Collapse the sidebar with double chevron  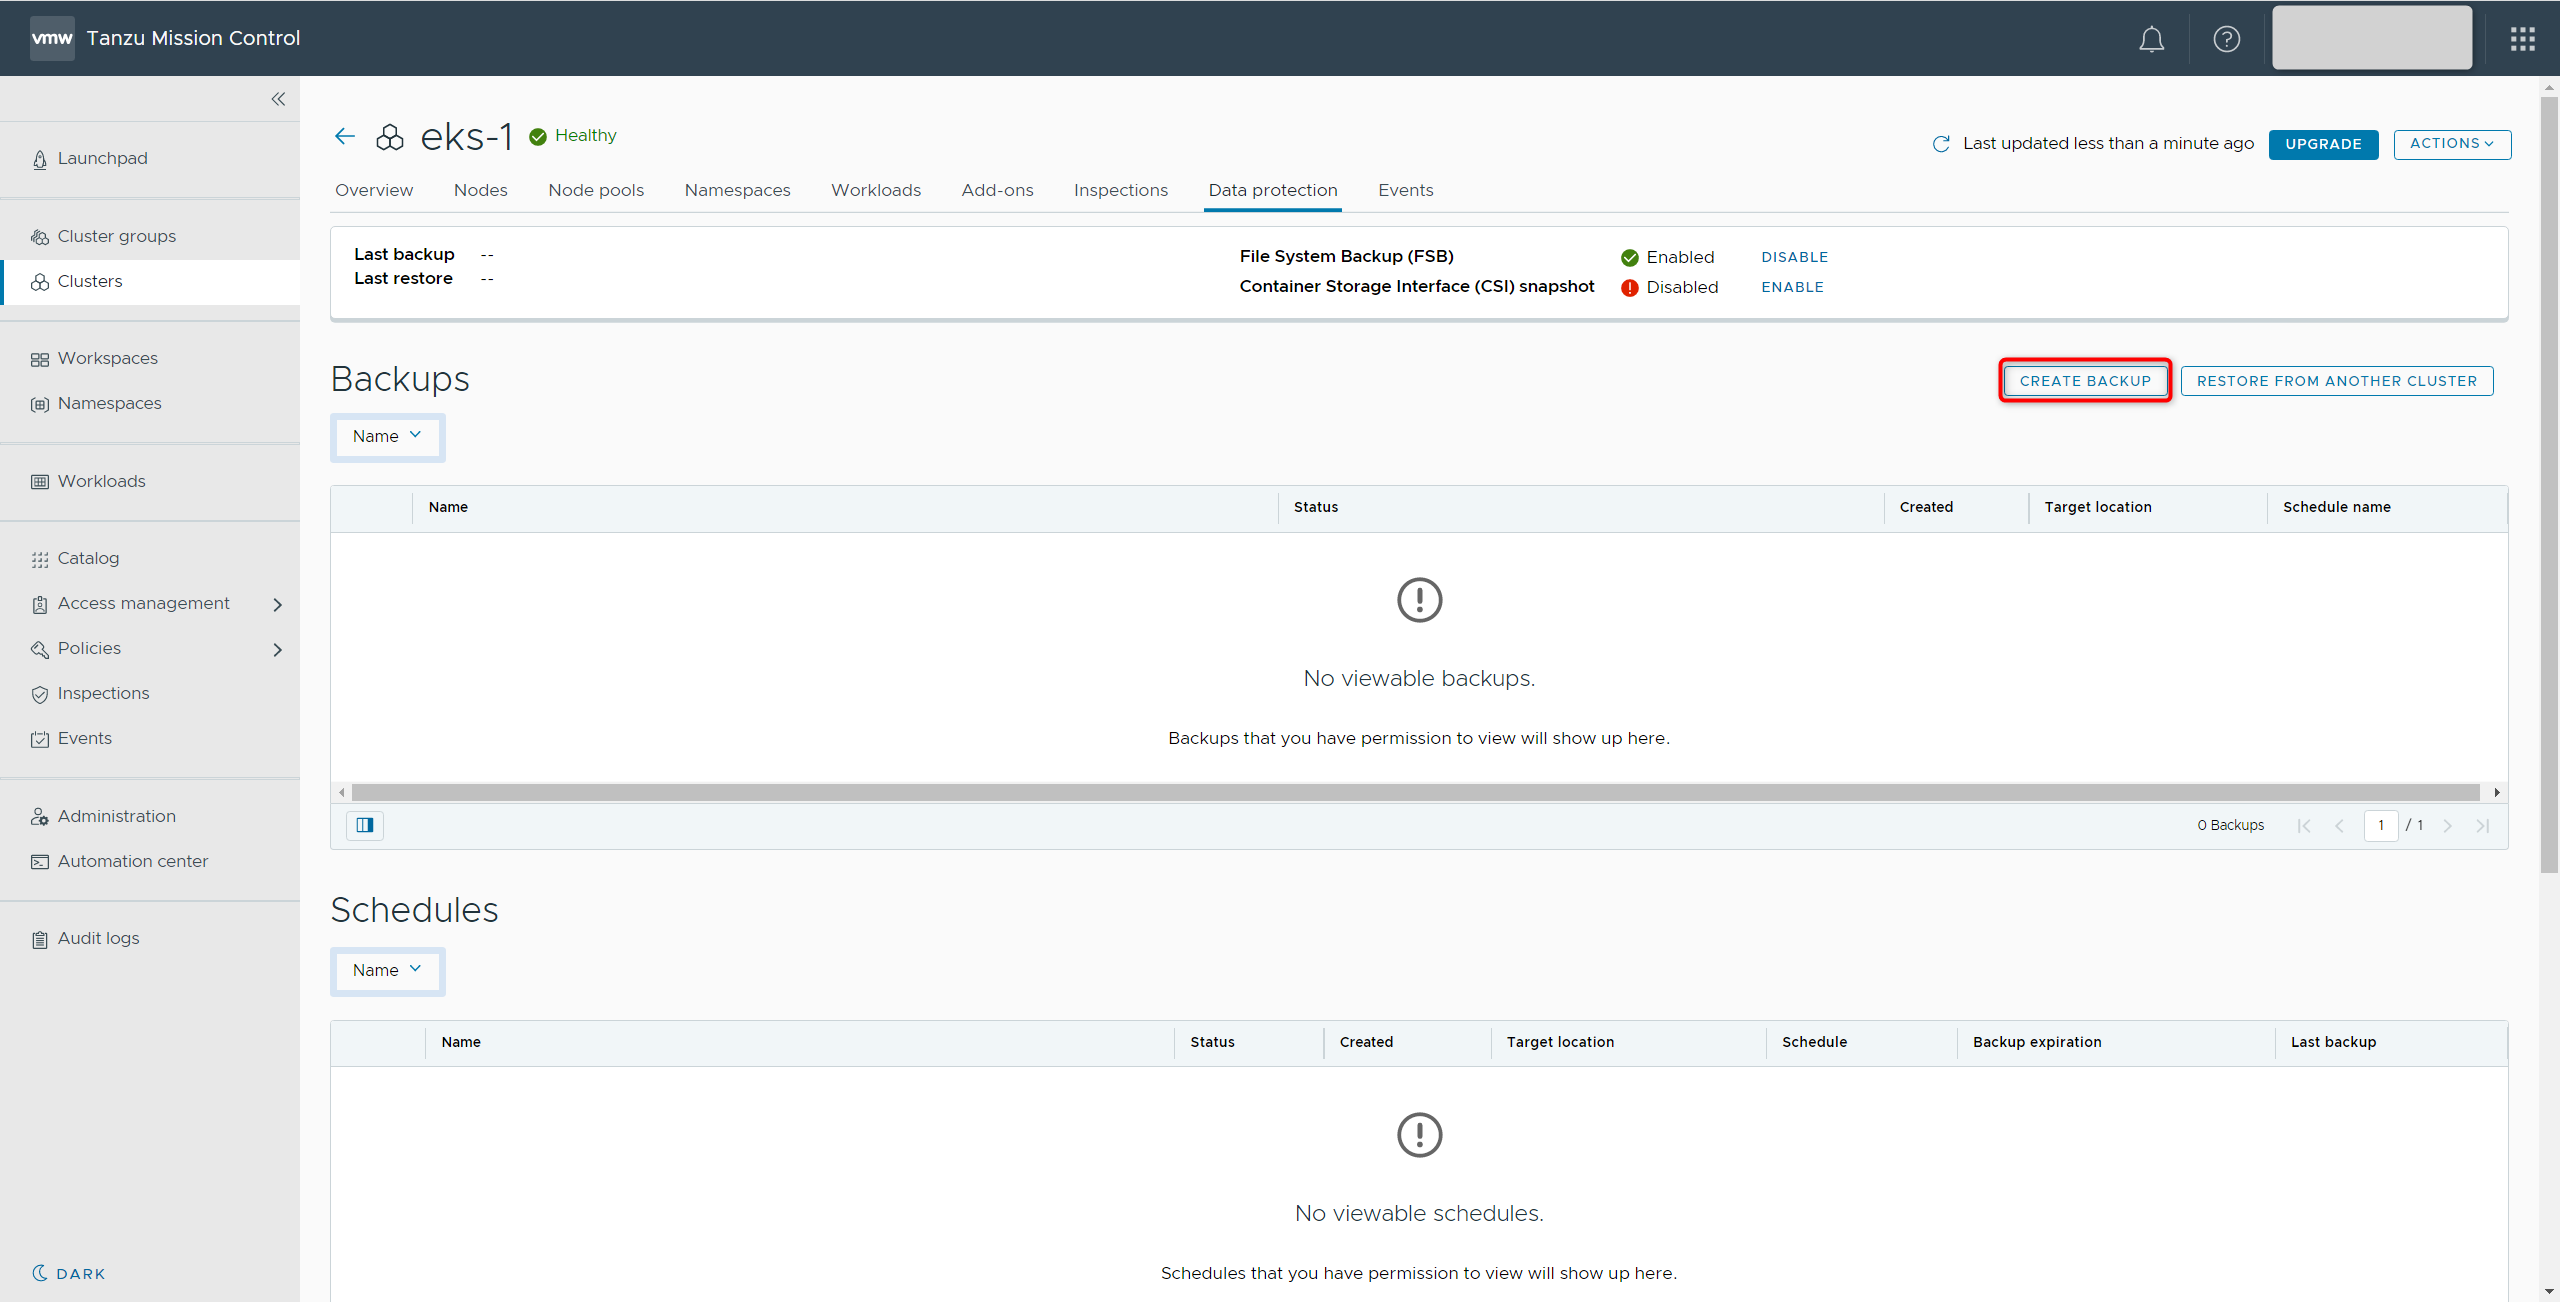(278, 99)
